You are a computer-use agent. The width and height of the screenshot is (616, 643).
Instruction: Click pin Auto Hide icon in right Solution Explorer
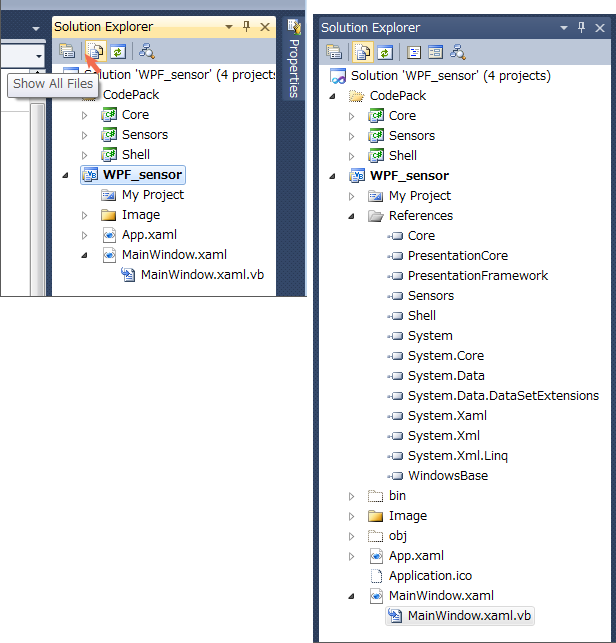coord(581,28)
